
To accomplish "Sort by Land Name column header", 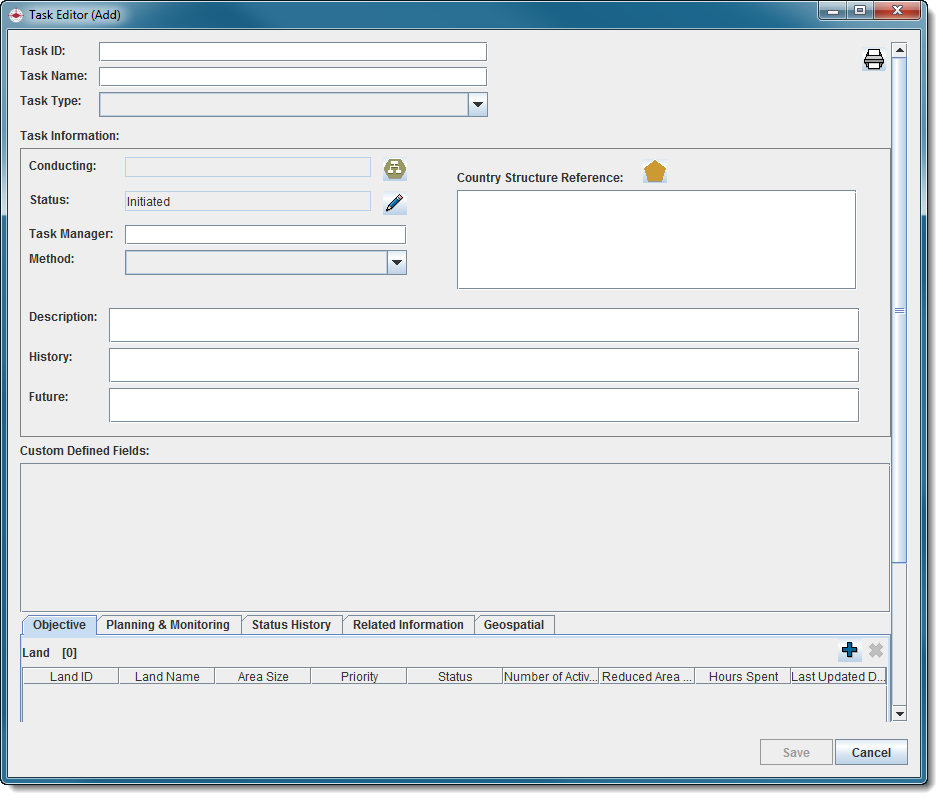I will tap(167, 677).
